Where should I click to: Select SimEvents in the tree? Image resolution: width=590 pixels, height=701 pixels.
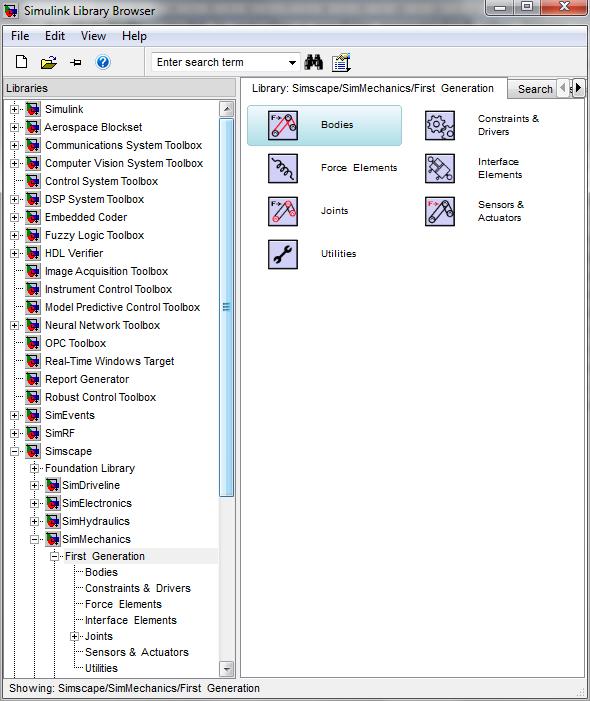[70, 415]
